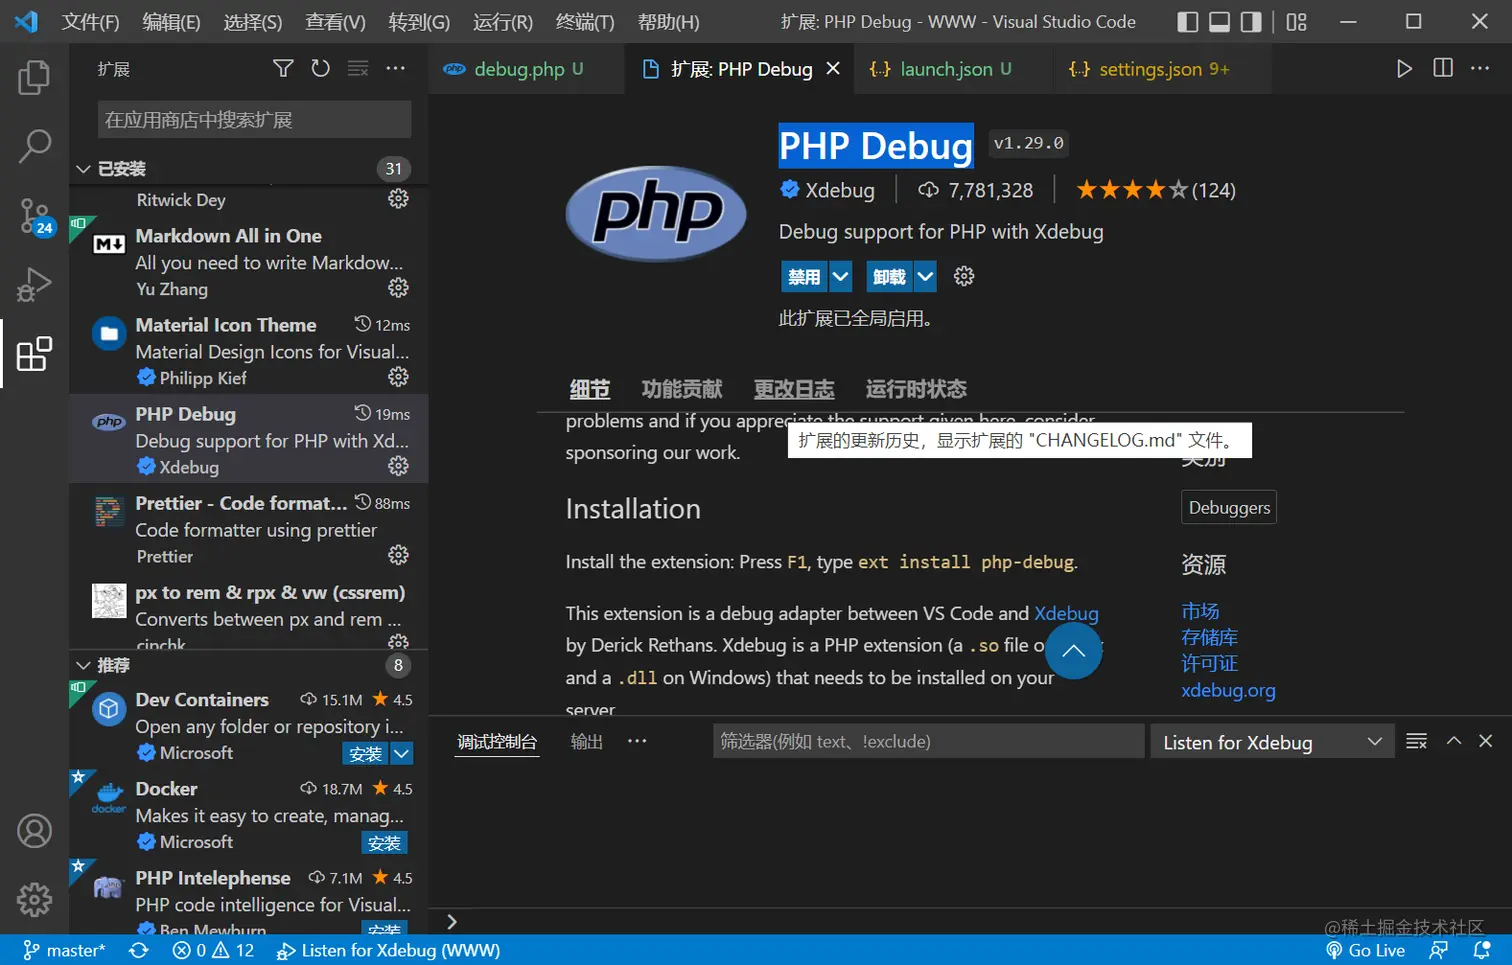Open the gear for PHP Debug in list
Image resolution: width=1512 pixels, height=965 pixels.
398,466
